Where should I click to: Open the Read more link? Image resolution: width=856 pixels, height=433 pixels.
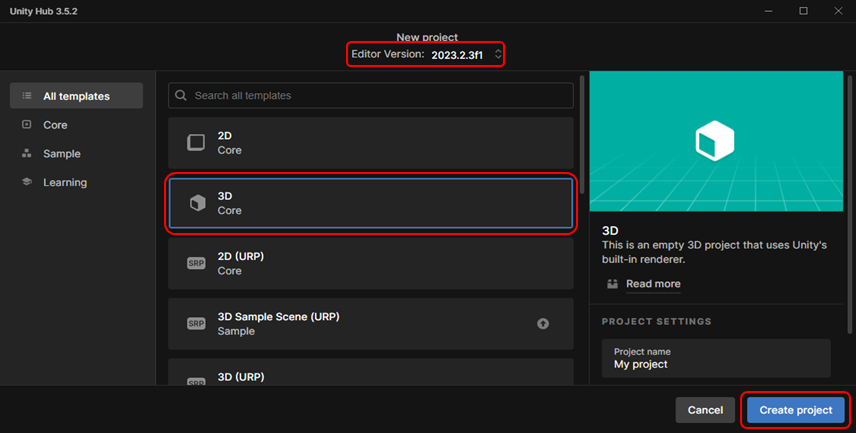[653, 284]
